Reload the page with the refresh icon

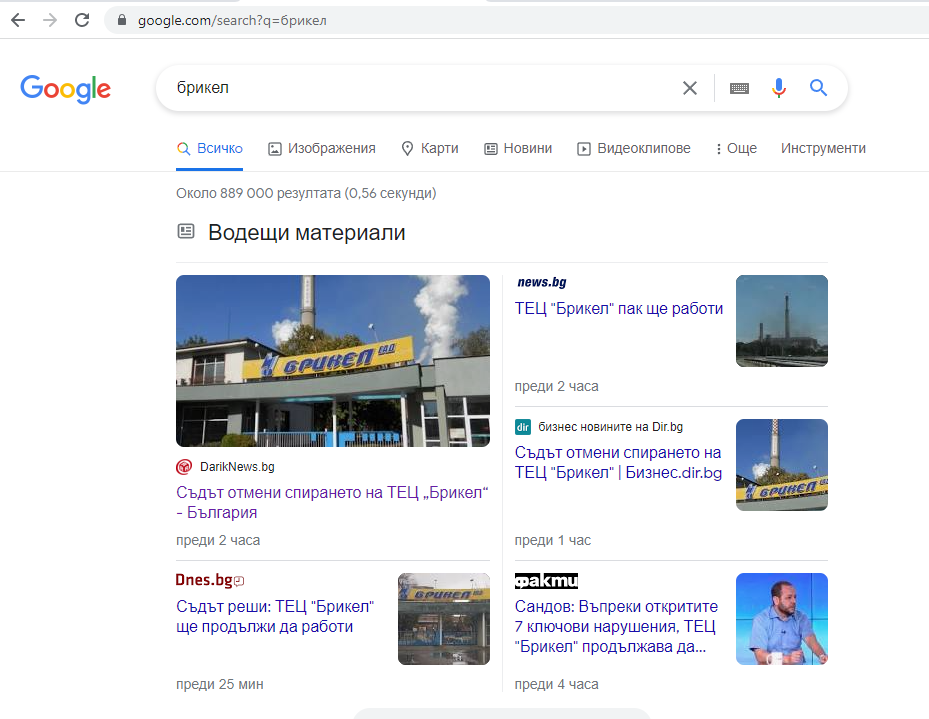82,20
